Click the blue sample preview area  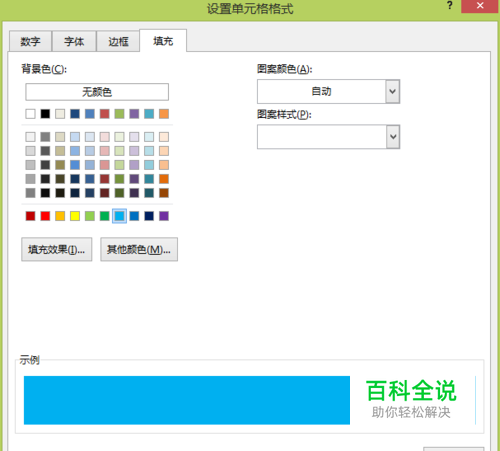pos(187,400)
